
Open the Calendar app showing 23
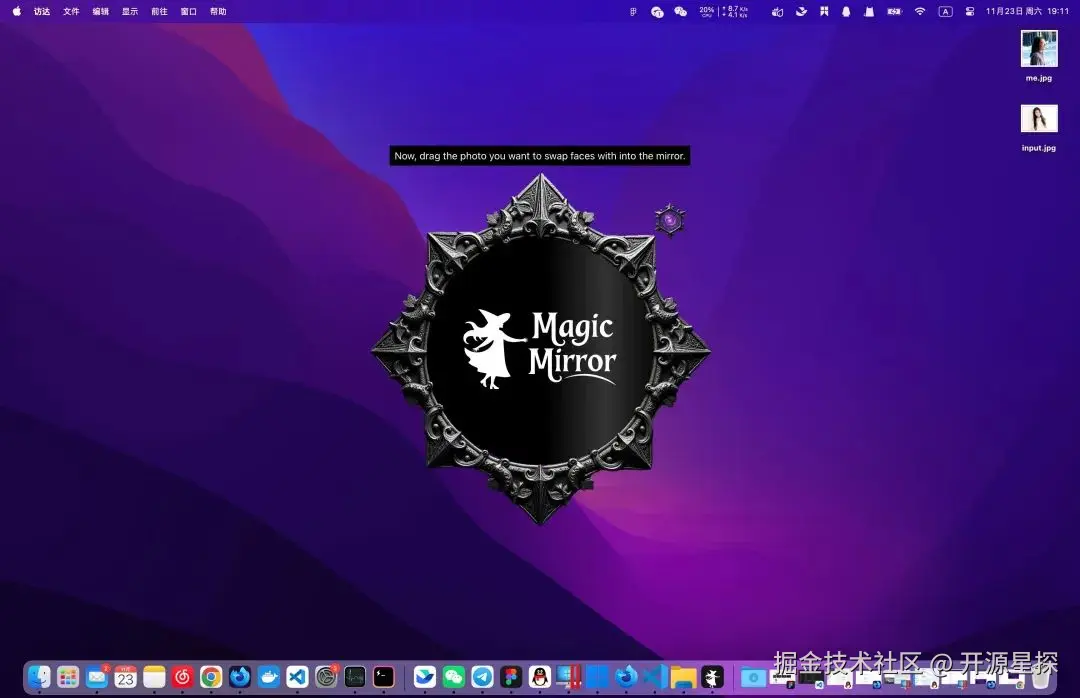click(125, 677)
